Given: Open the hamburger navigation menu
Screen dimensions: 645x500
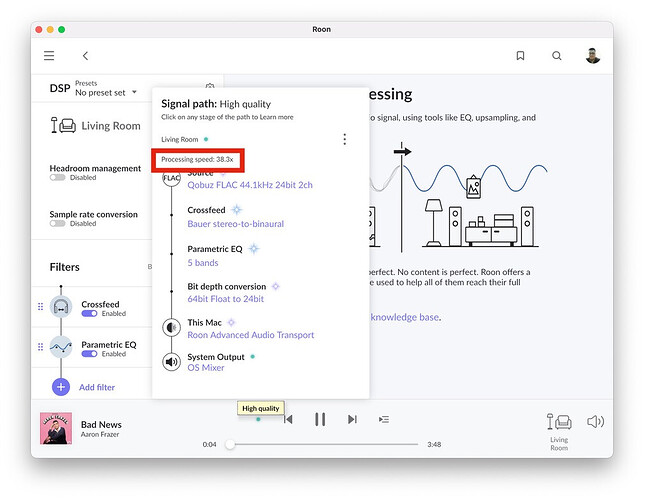Looking at the screenshot, I should [49, 56].
